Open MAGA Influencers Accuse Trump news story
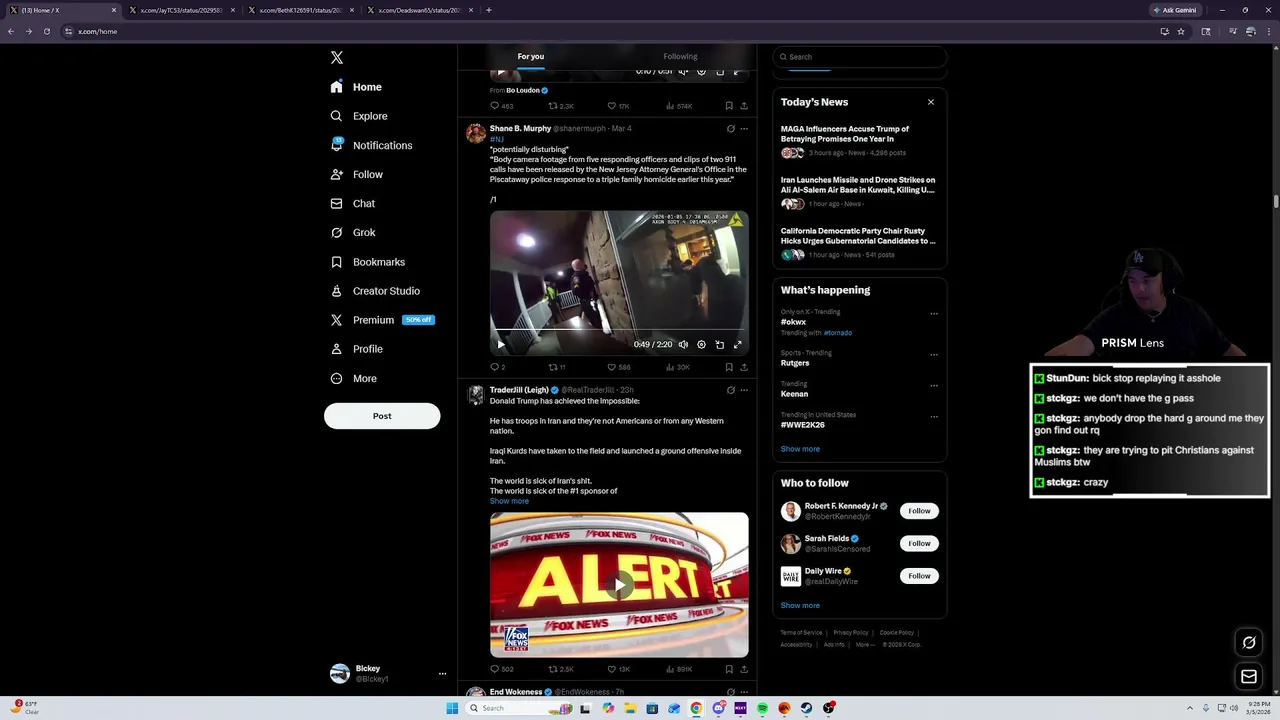Image resolution: width=1280 pixels, height=720 pixels. point(859,141)
